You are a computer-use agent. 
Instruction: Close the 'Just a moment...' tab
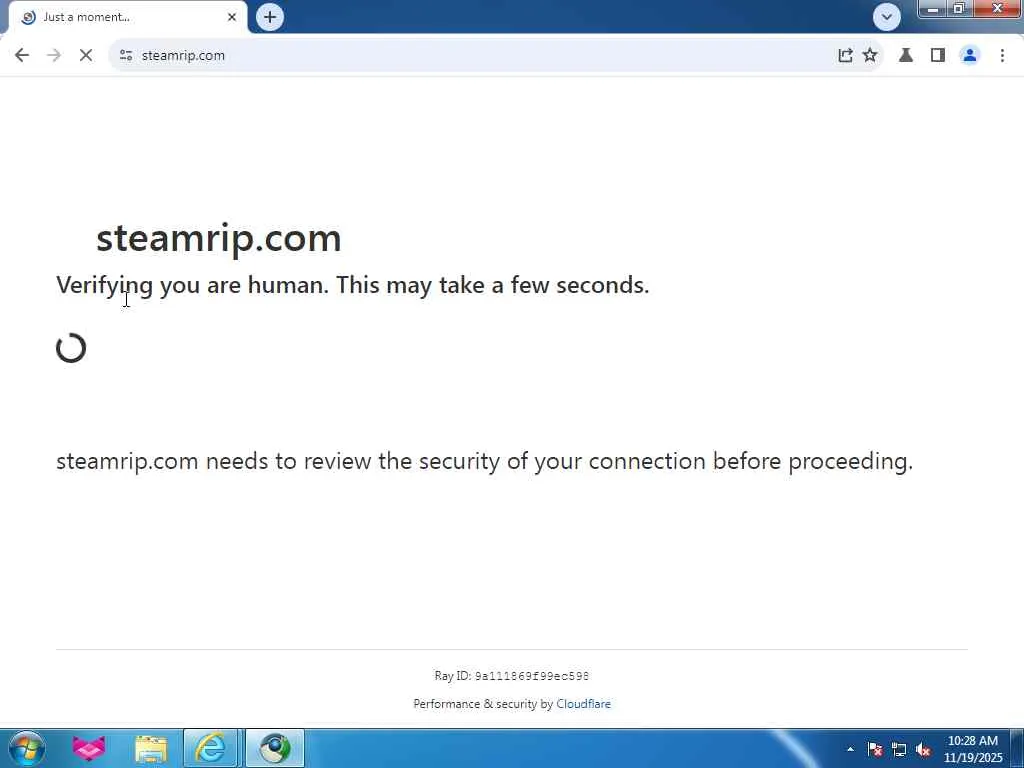[x=232, y=17]
